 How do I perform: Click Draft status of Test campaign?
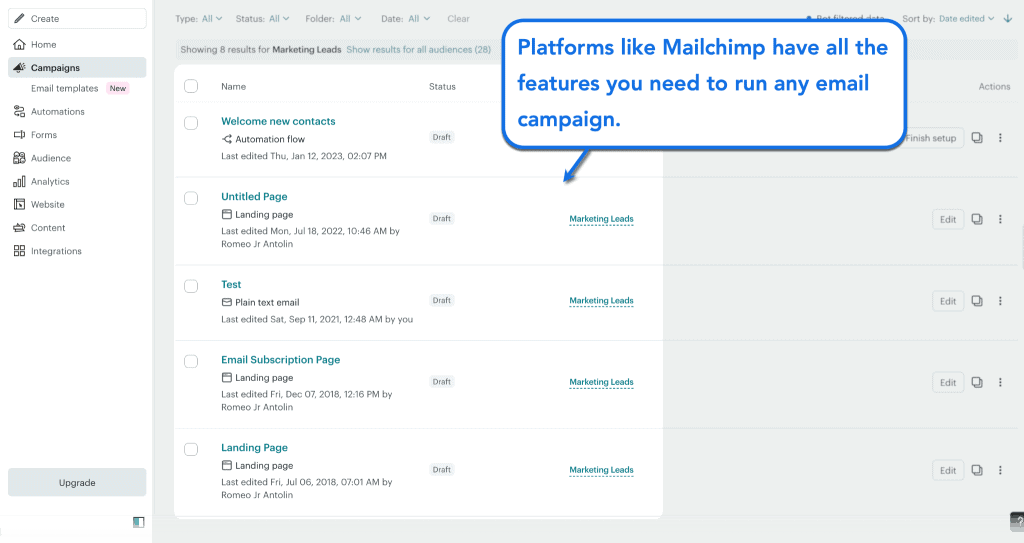tap(441, 301)
